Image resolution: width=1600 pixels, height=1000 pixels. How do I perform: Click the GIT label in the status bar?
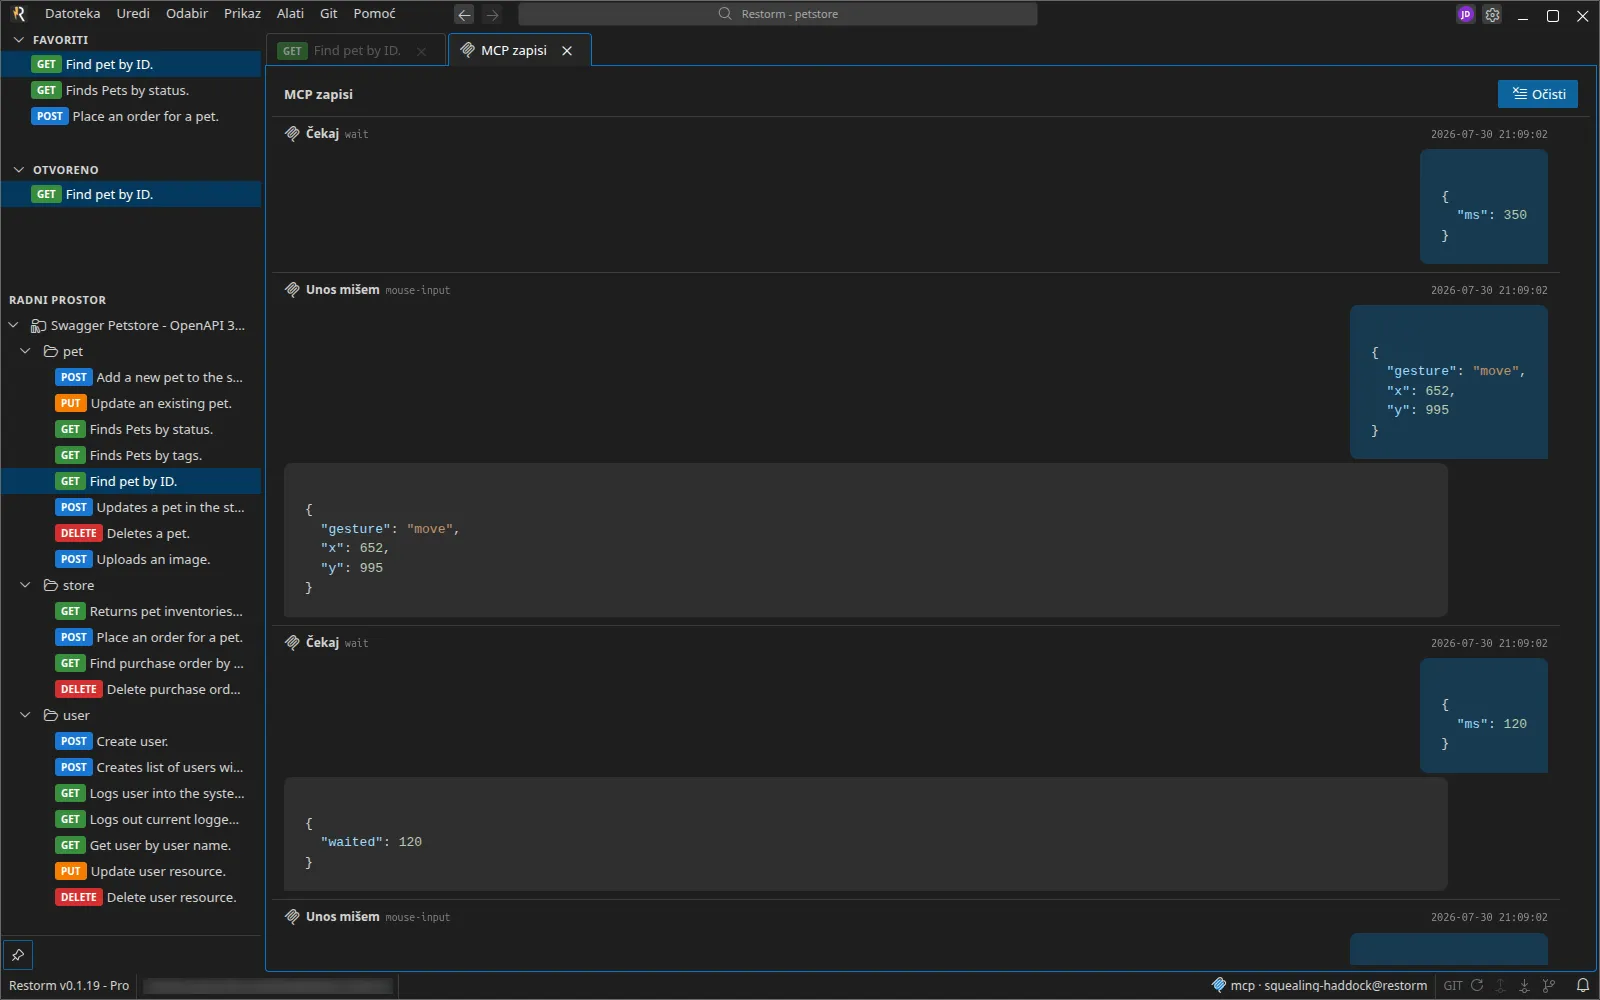click(x=1453, y=985)
